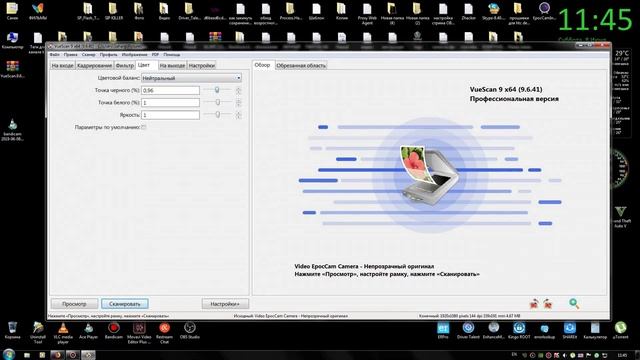Click the left rotate image icon in VueScan
The height and width of the screenshot is (360, 640).
[534, 304]
